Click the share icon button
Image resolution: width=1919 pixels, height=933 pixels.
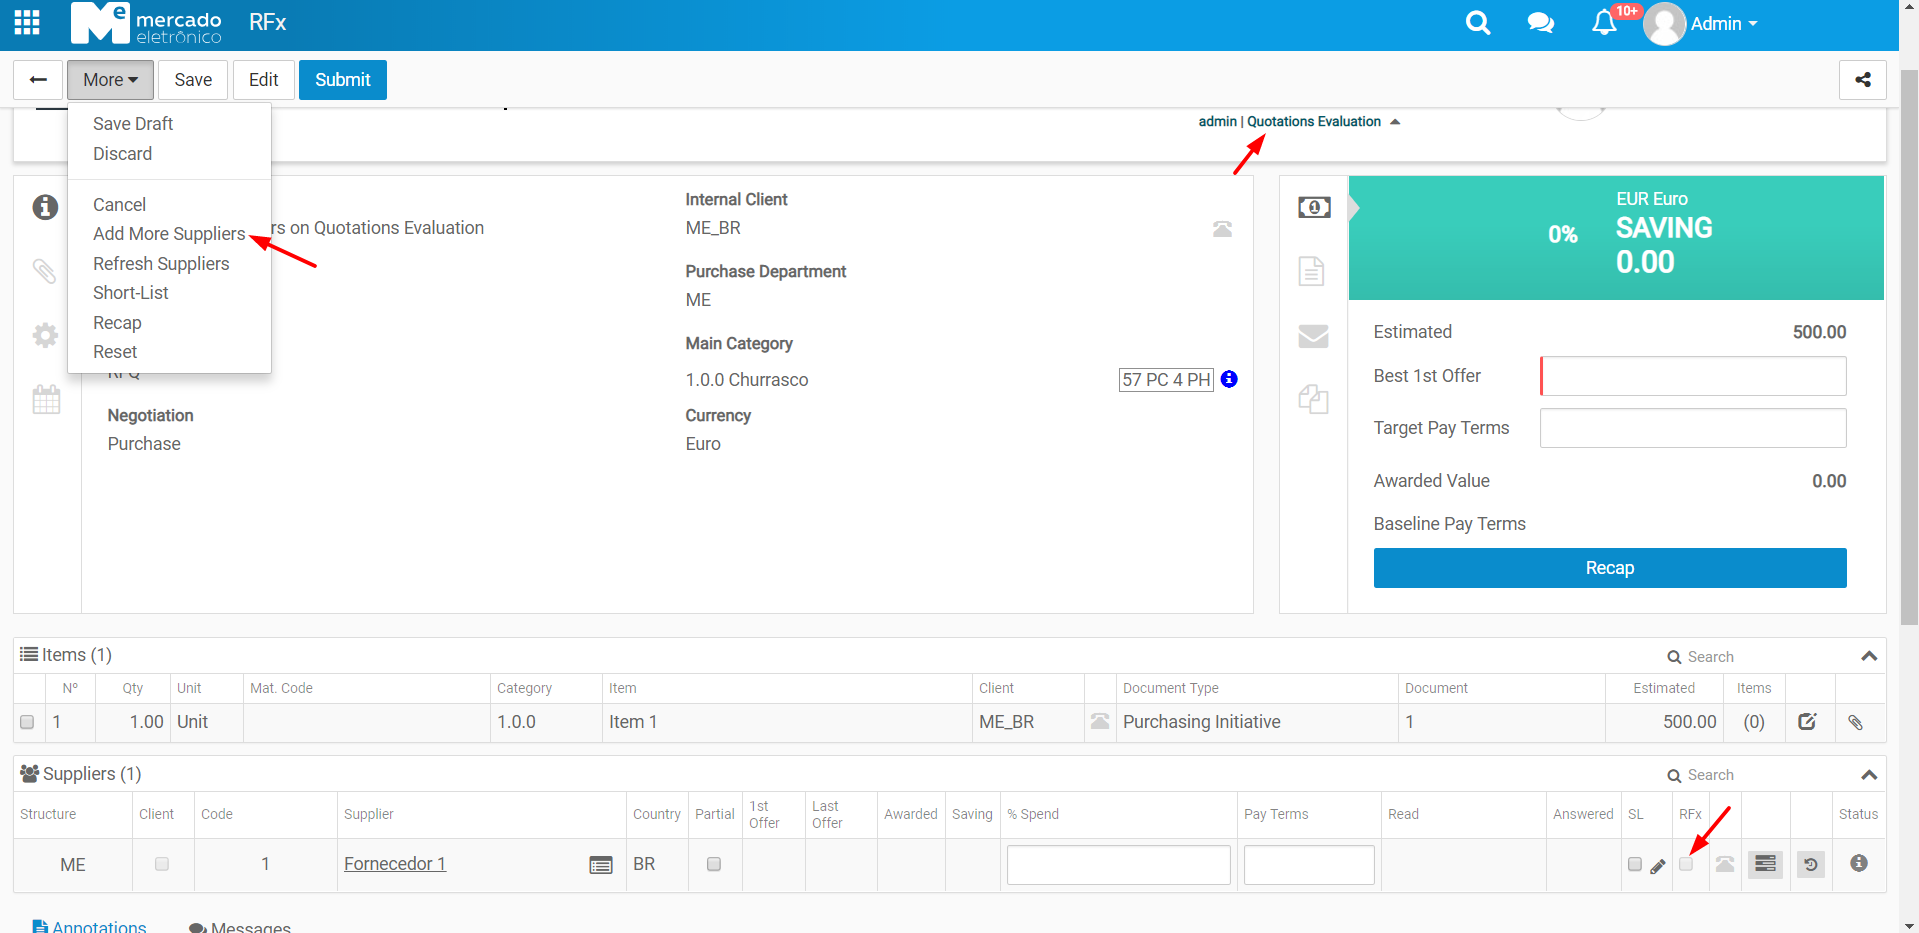1862,80
